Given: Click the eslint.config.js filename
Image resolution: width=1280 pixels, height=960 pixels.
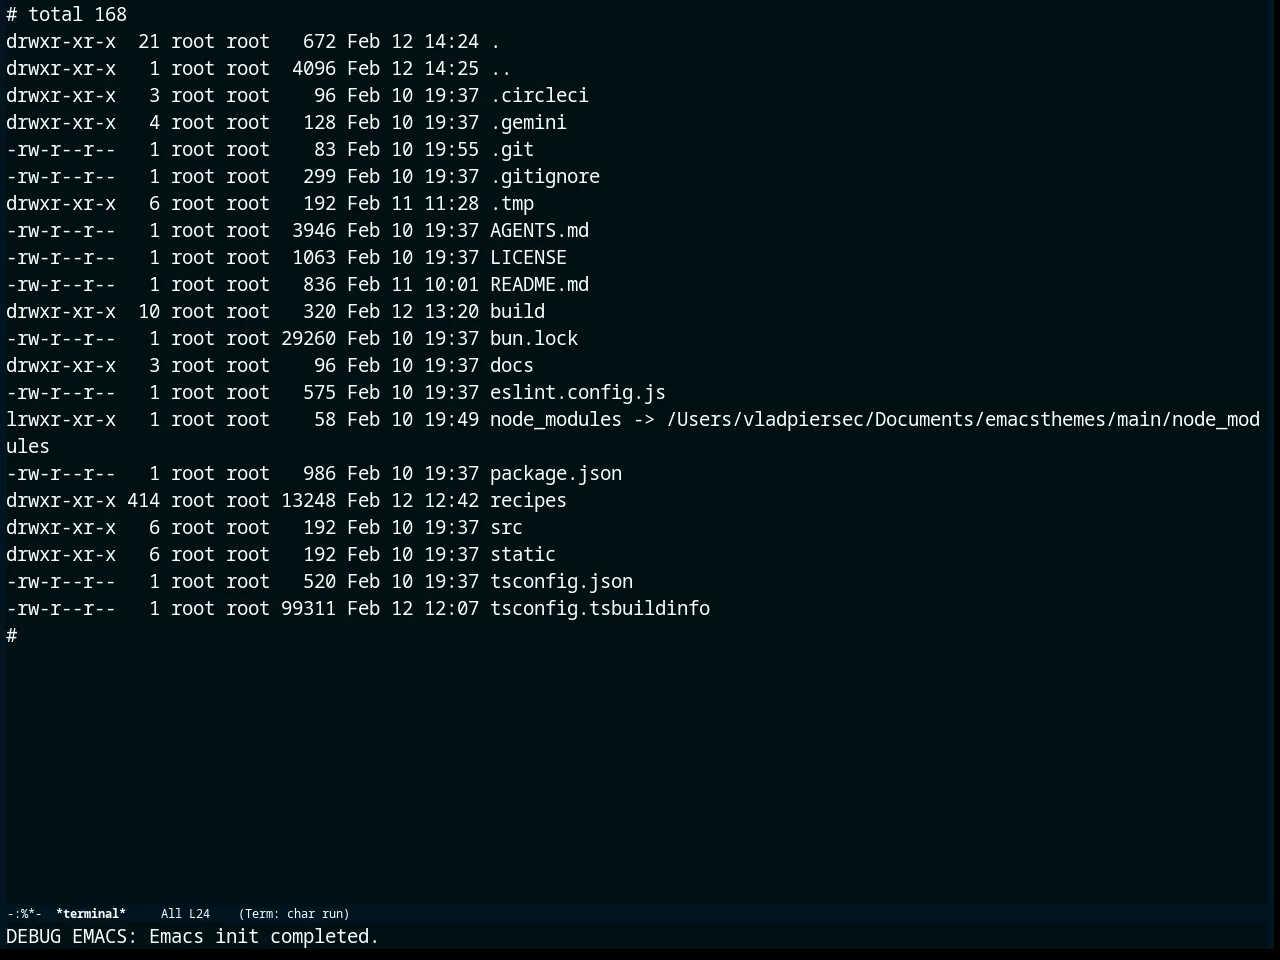Looking at the screenshot, I should click(x=578, y=392).
